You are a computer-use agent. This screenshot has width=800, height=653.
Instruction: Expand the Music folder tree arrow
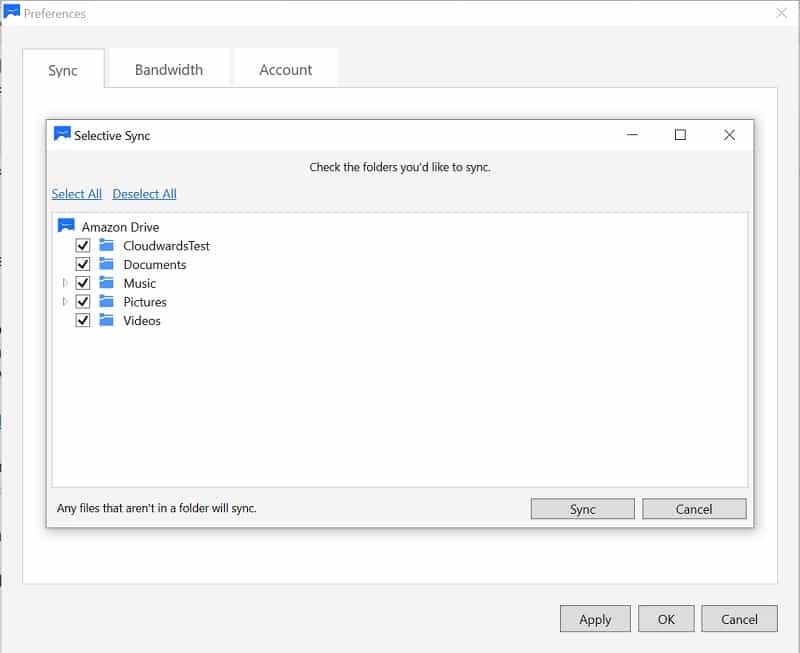65,283
